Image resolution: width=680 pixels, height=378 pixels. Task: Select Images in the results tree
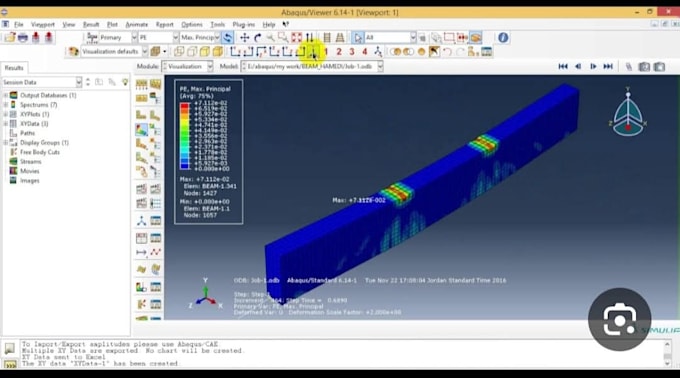tap(29, 181)
